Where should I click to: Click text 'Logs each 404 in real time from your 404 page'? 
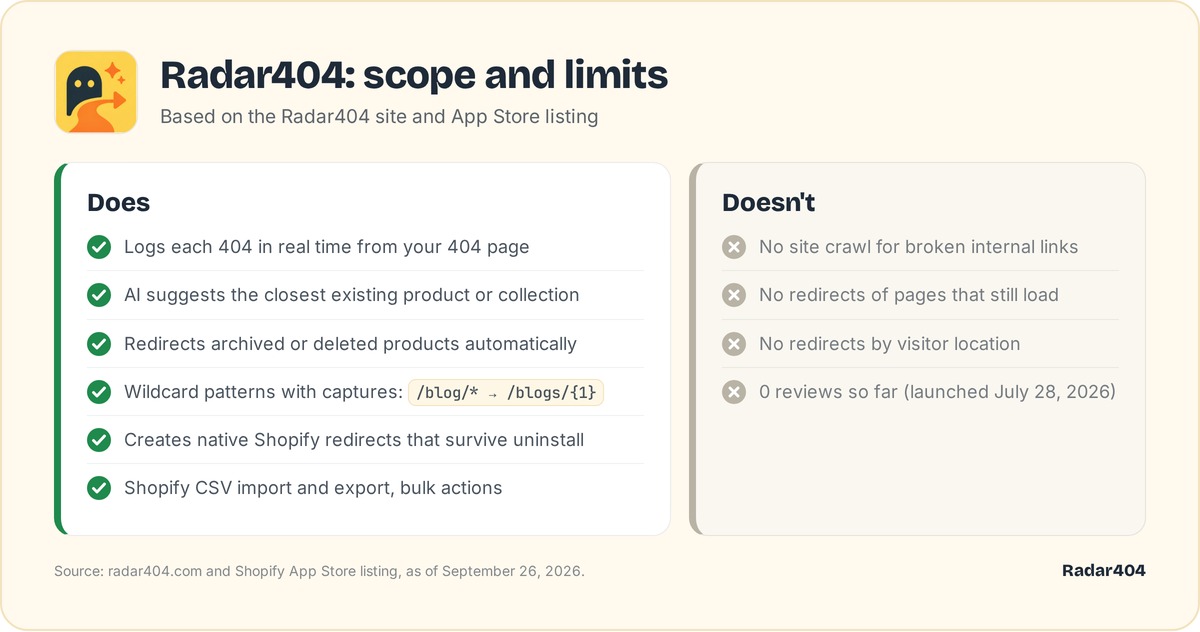[327, 247]
